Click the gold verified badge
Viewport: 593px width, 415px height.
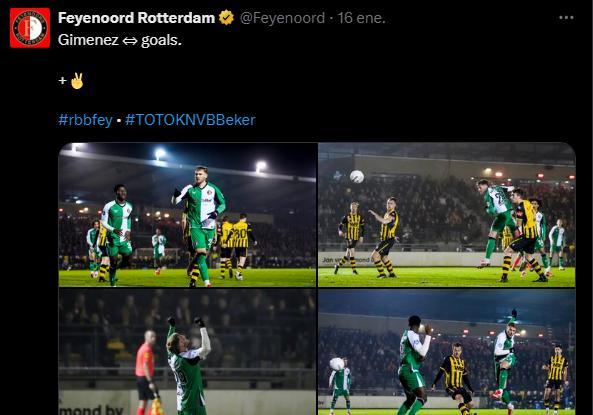[227, 18]
